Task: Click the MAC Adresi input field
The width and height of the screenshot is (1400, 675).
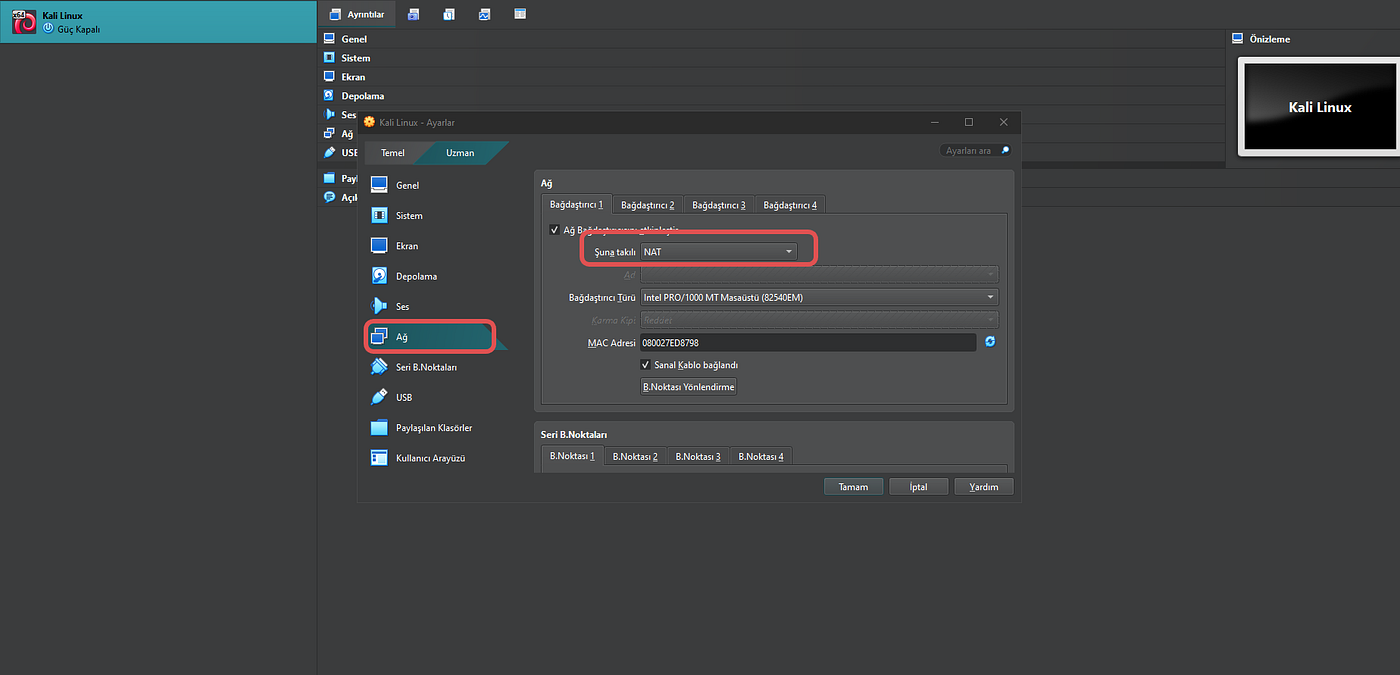Action: click(x=808, y=342)
